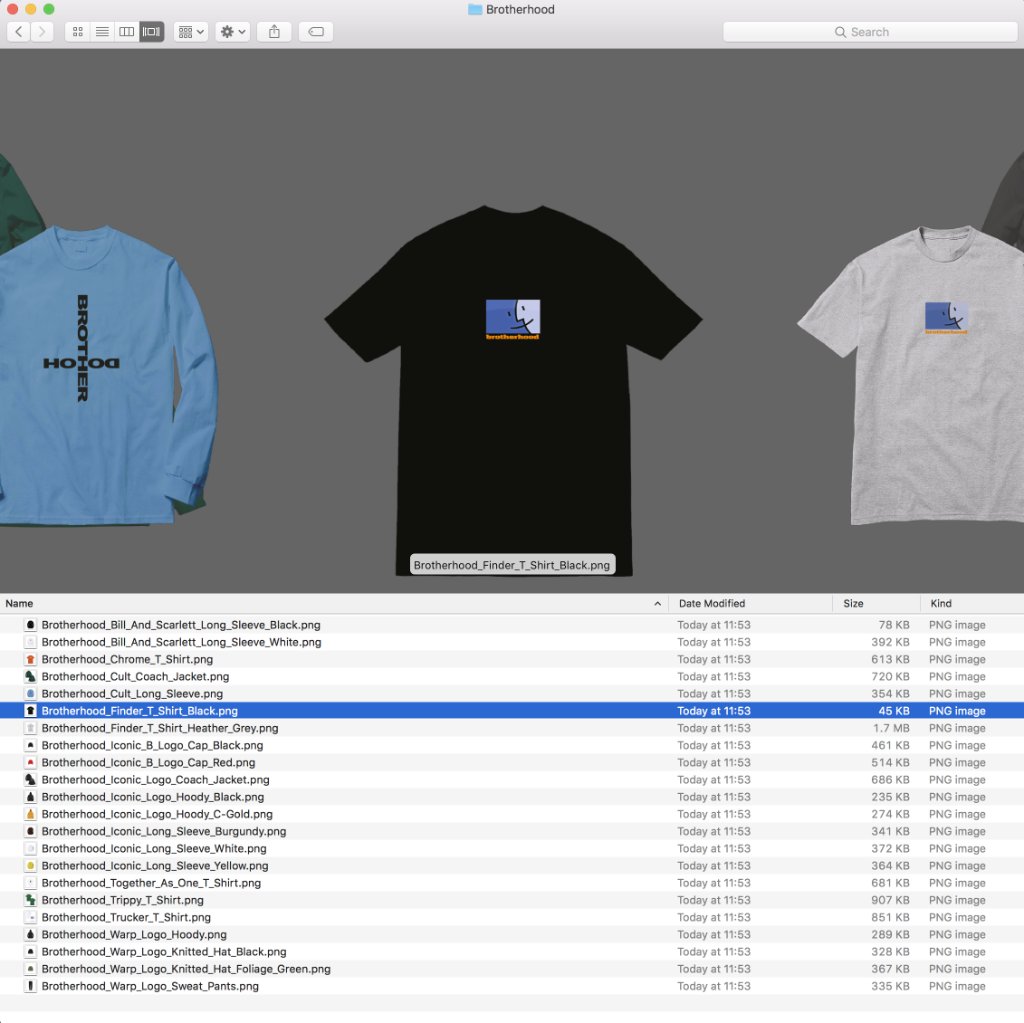
Task: Click the 45 KB size in selected row
Action: tap(893, 711)
